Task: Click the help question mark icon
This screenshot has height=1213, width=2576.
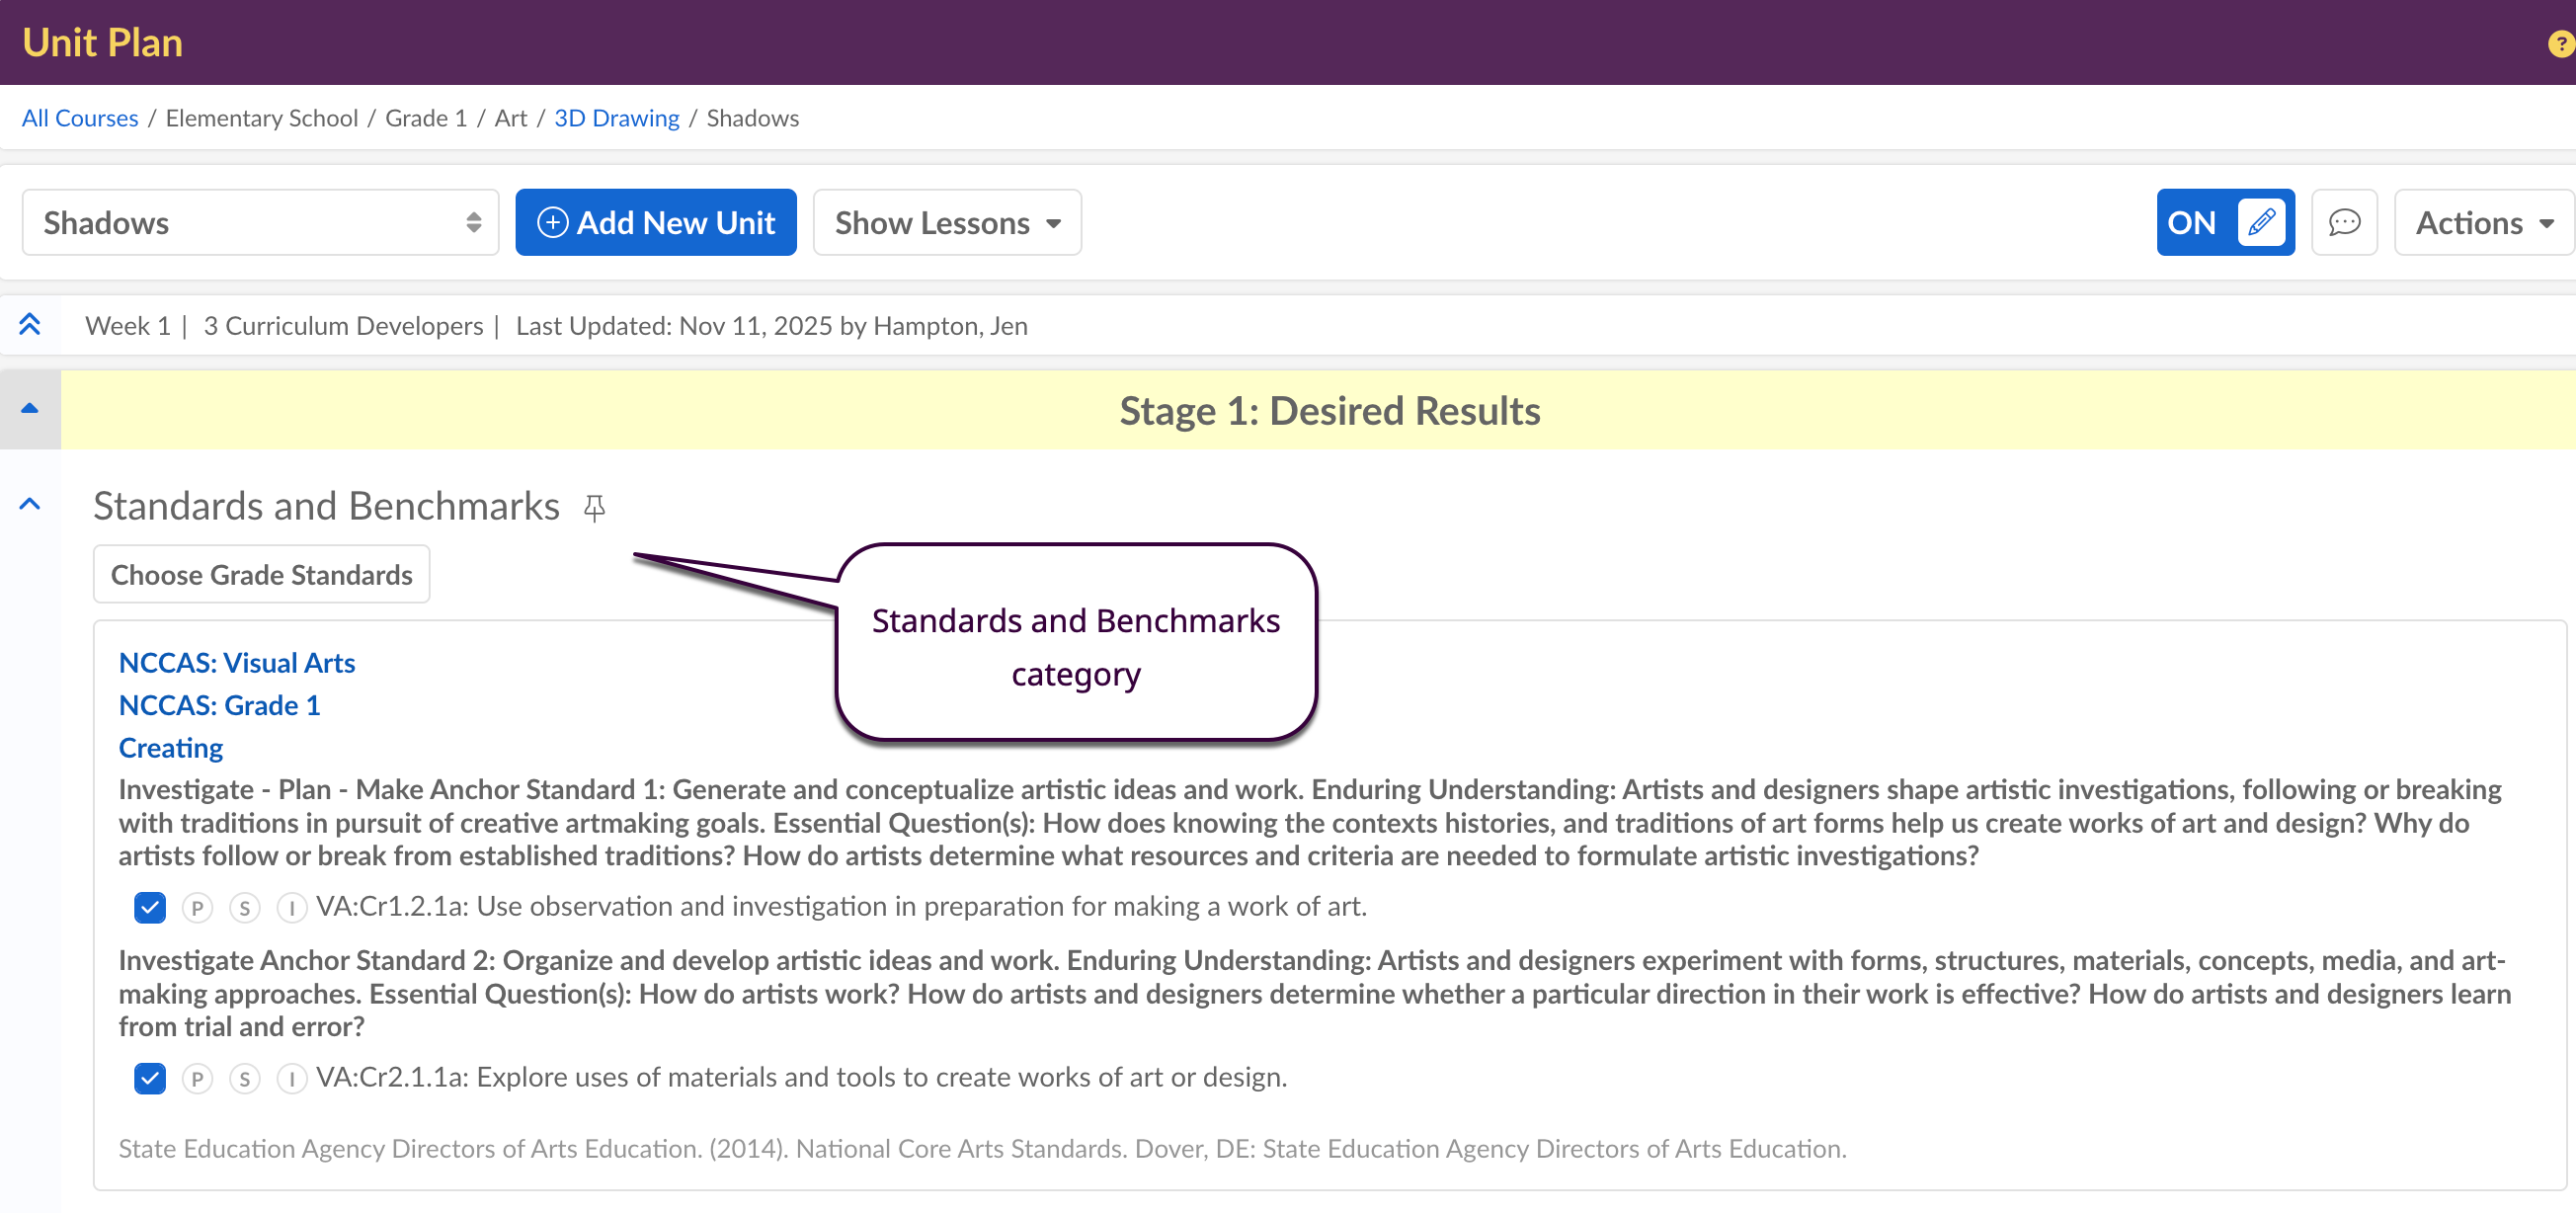Action: pos(2561,44)
